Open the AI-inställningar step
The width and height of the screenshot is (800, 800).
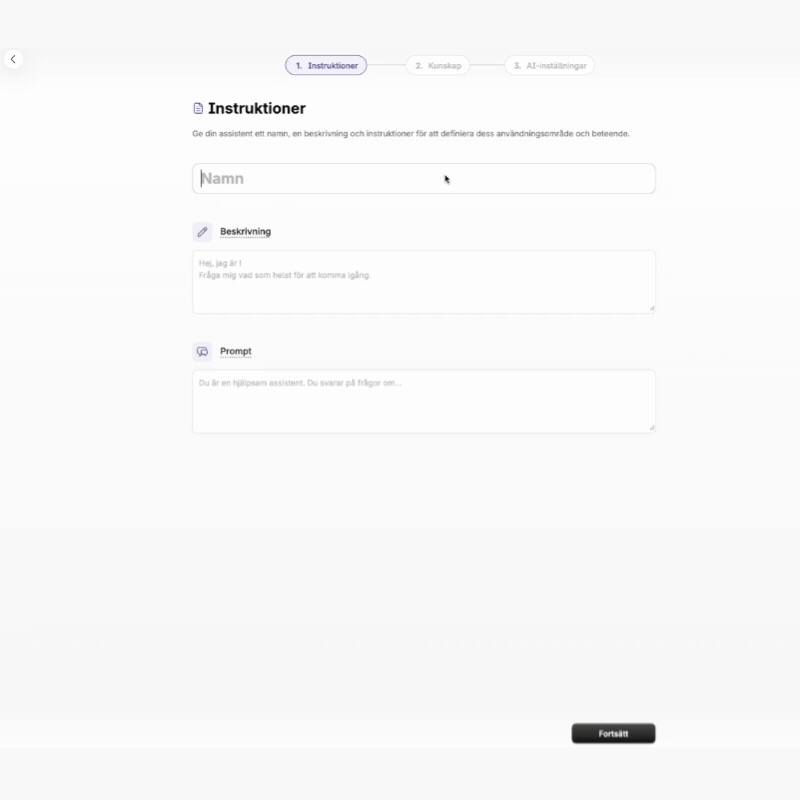click(x=550, y=66)
